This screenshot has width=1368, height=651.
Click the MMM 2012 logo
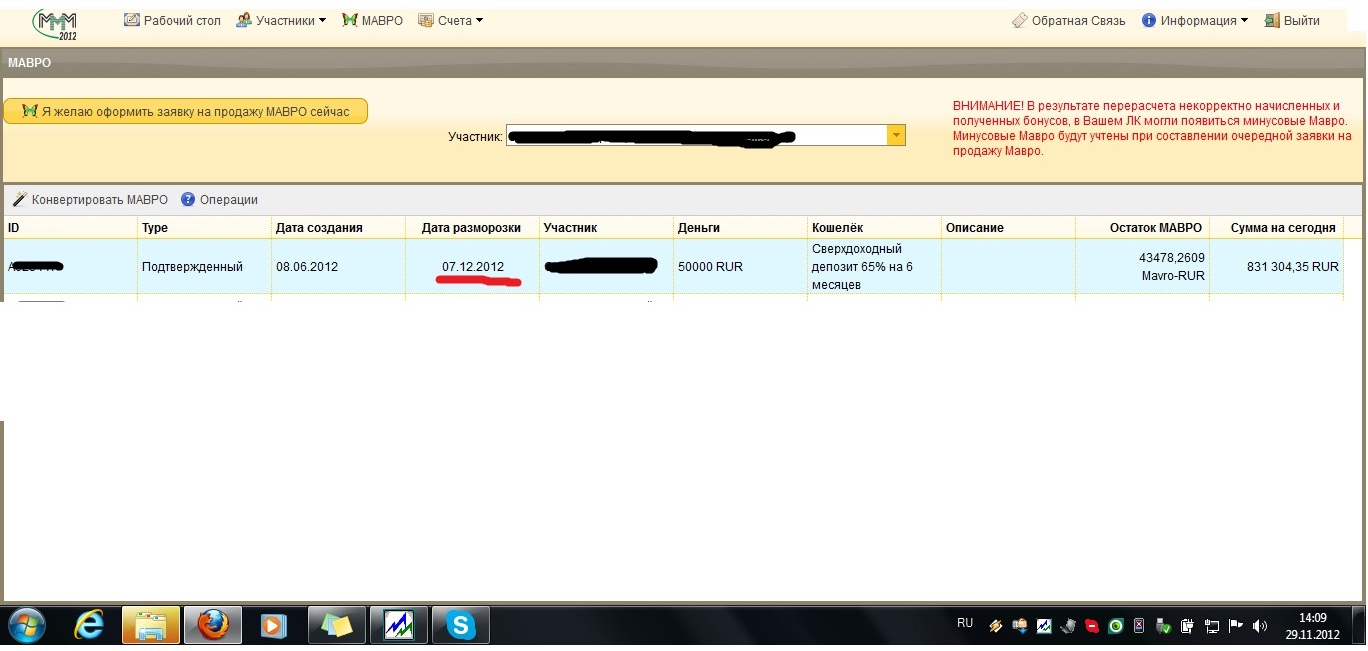pyautogui.click(x=56, y=24)
